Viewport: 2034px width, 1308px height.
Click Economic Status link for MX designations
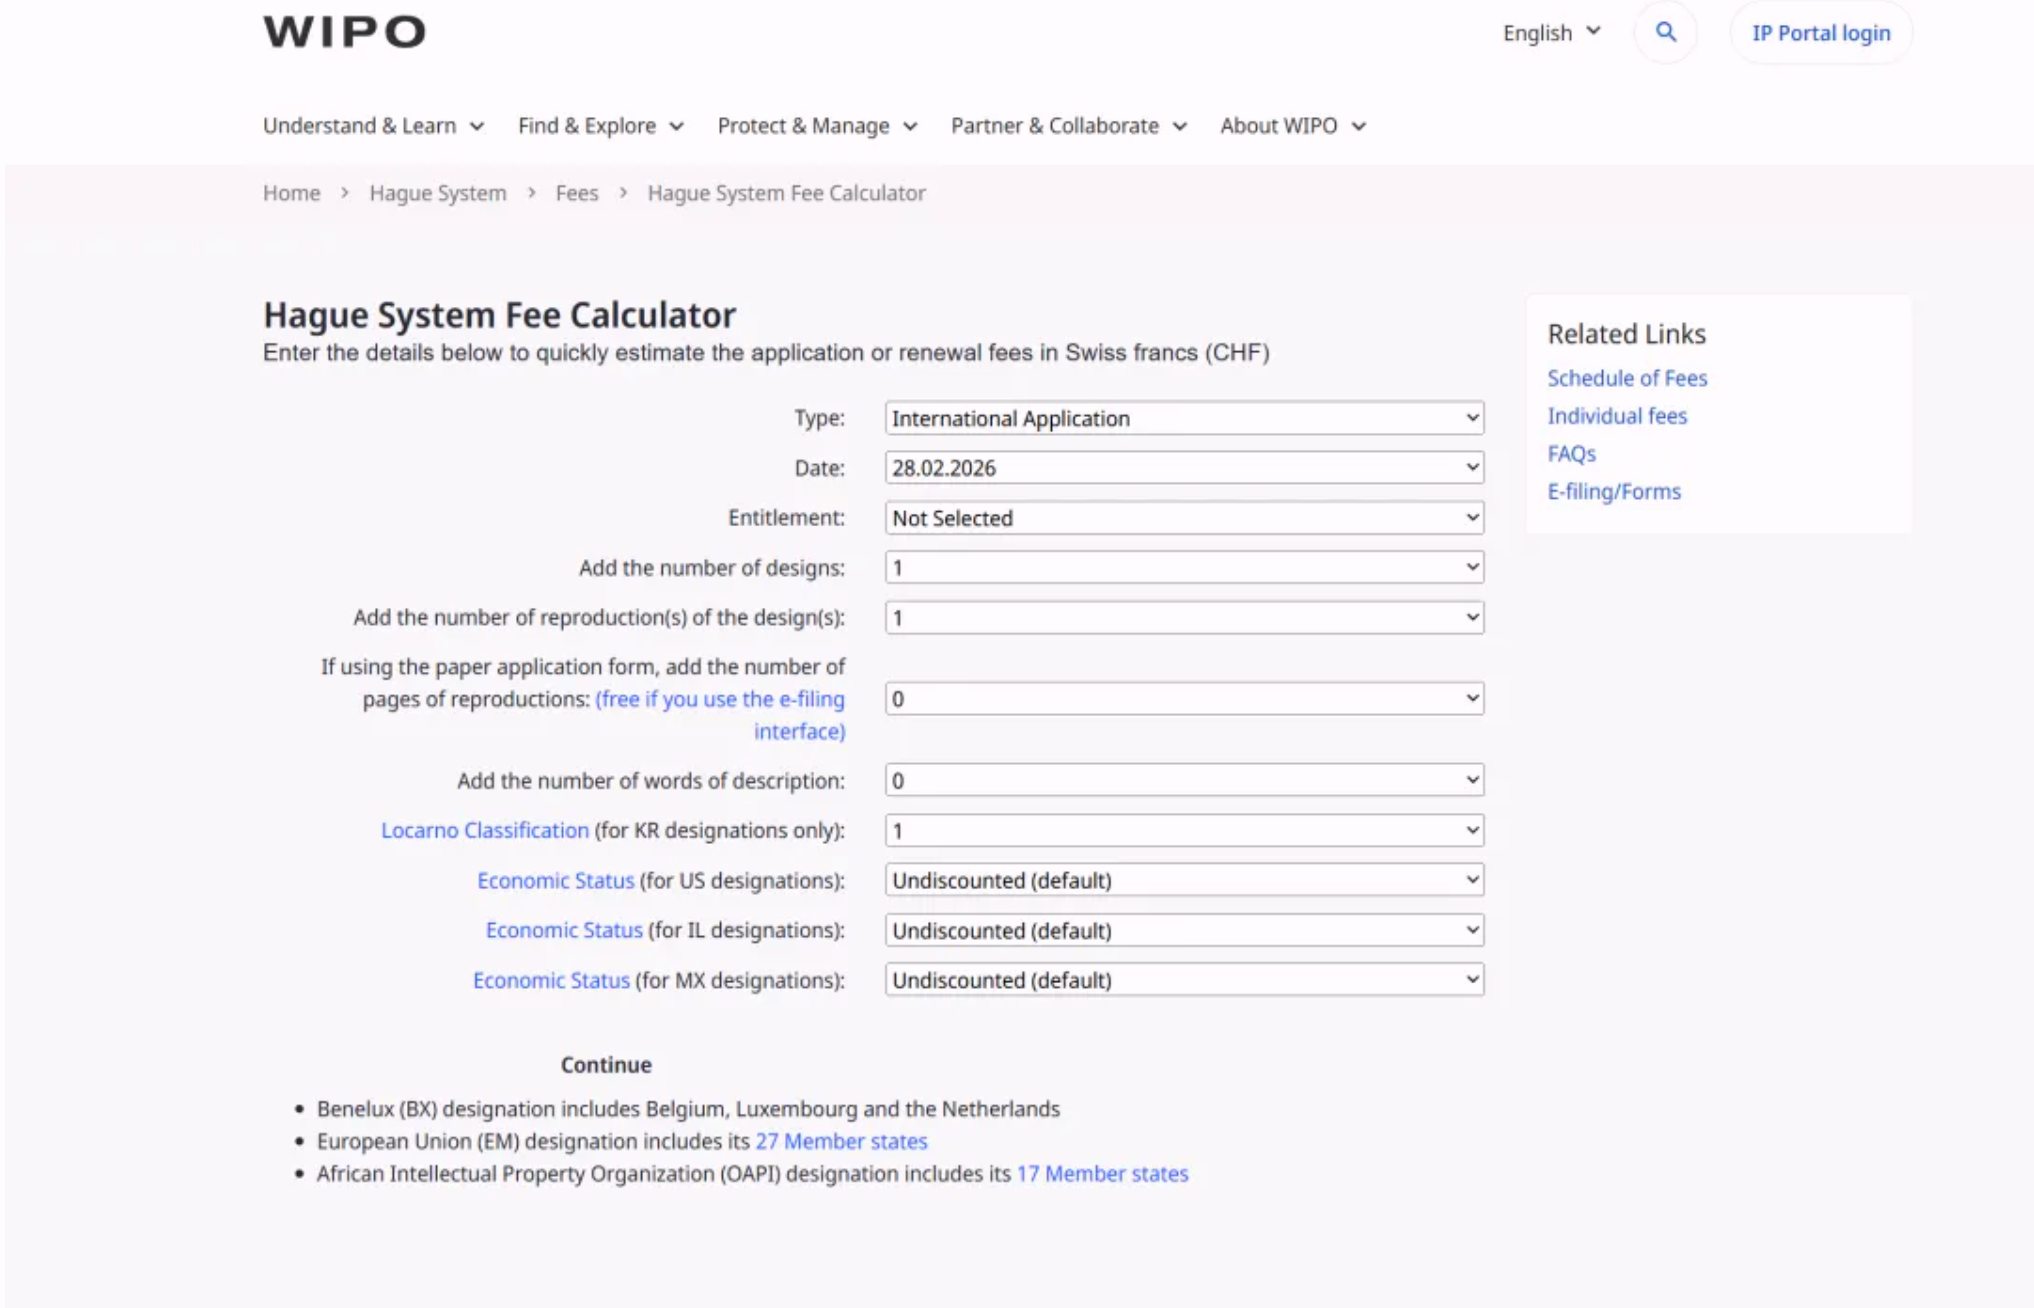point(551,981)
